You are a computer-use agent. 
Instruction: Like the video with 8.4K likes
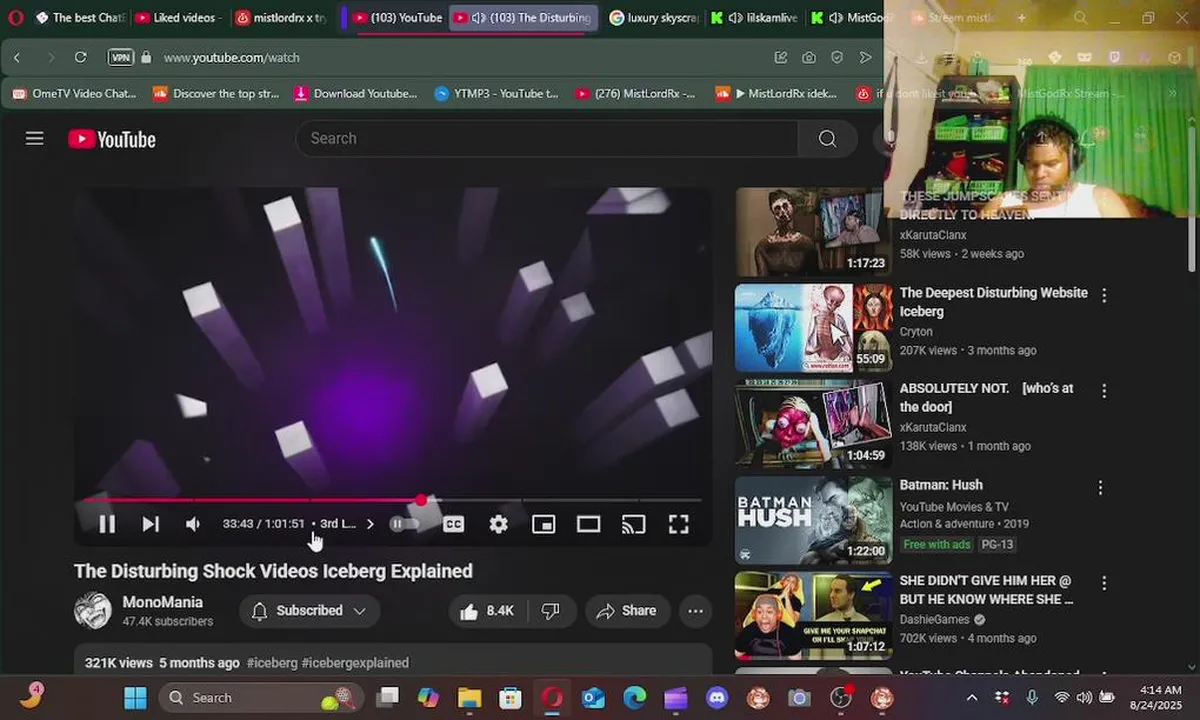(x=488, y=611)
